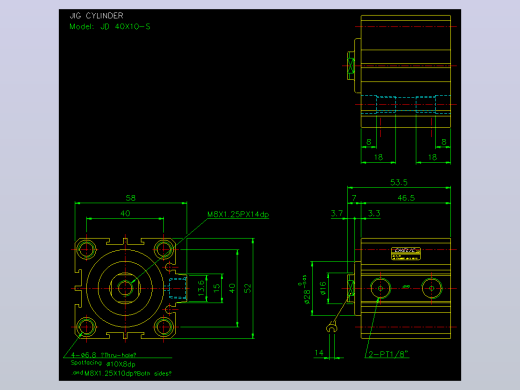Click the right "8" dimension in top view
The height and width of the screenshot is (390, 520).
(444, 142)
